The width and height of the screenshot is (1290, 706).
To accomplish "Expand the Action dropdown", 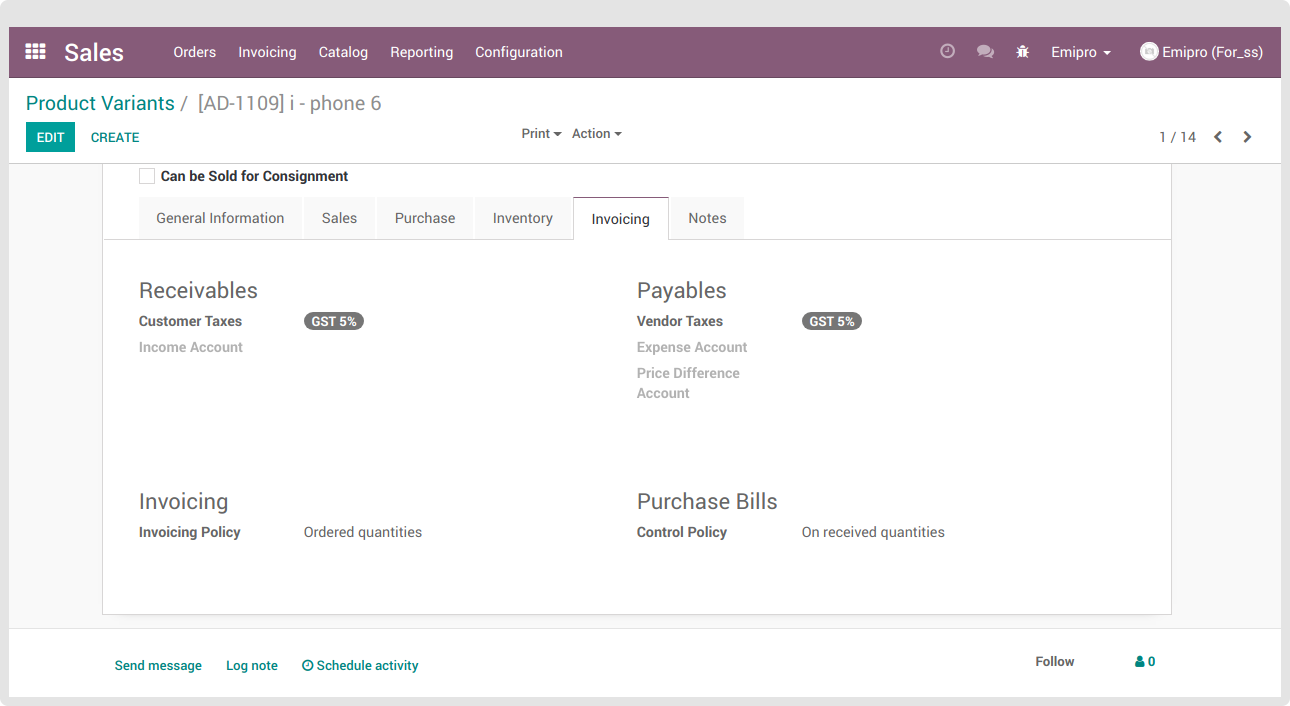I will 596,134.
